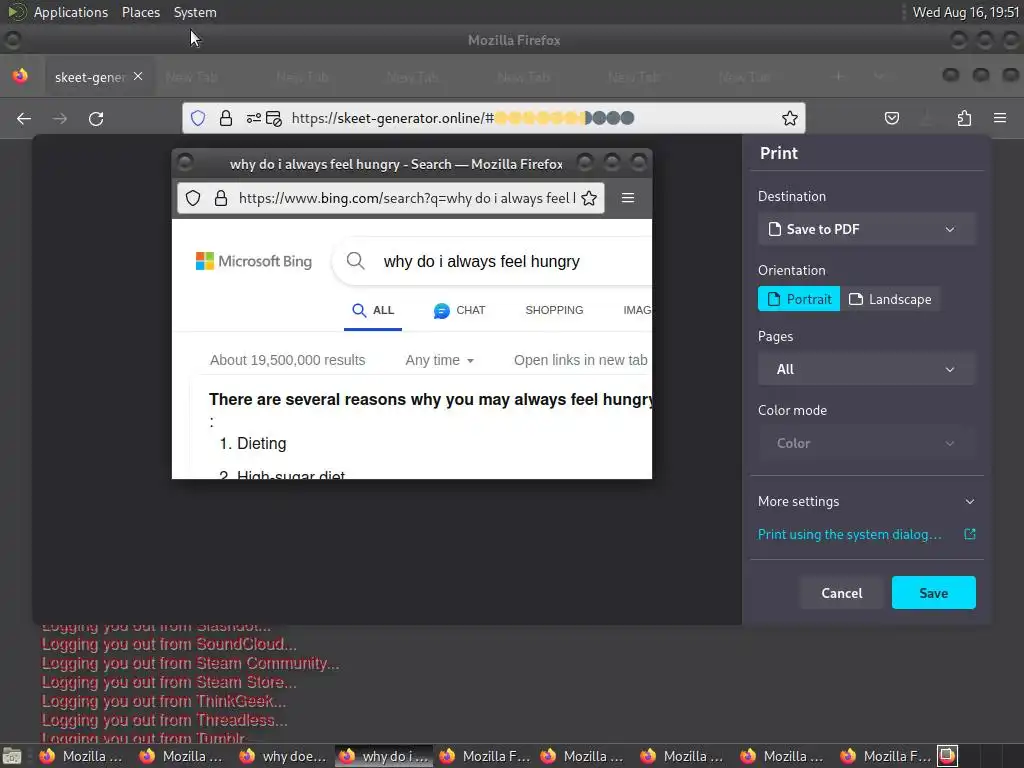Reload the page with refresh icon
This screenshot has width=1024, height=768.
(x=96, y=118)
